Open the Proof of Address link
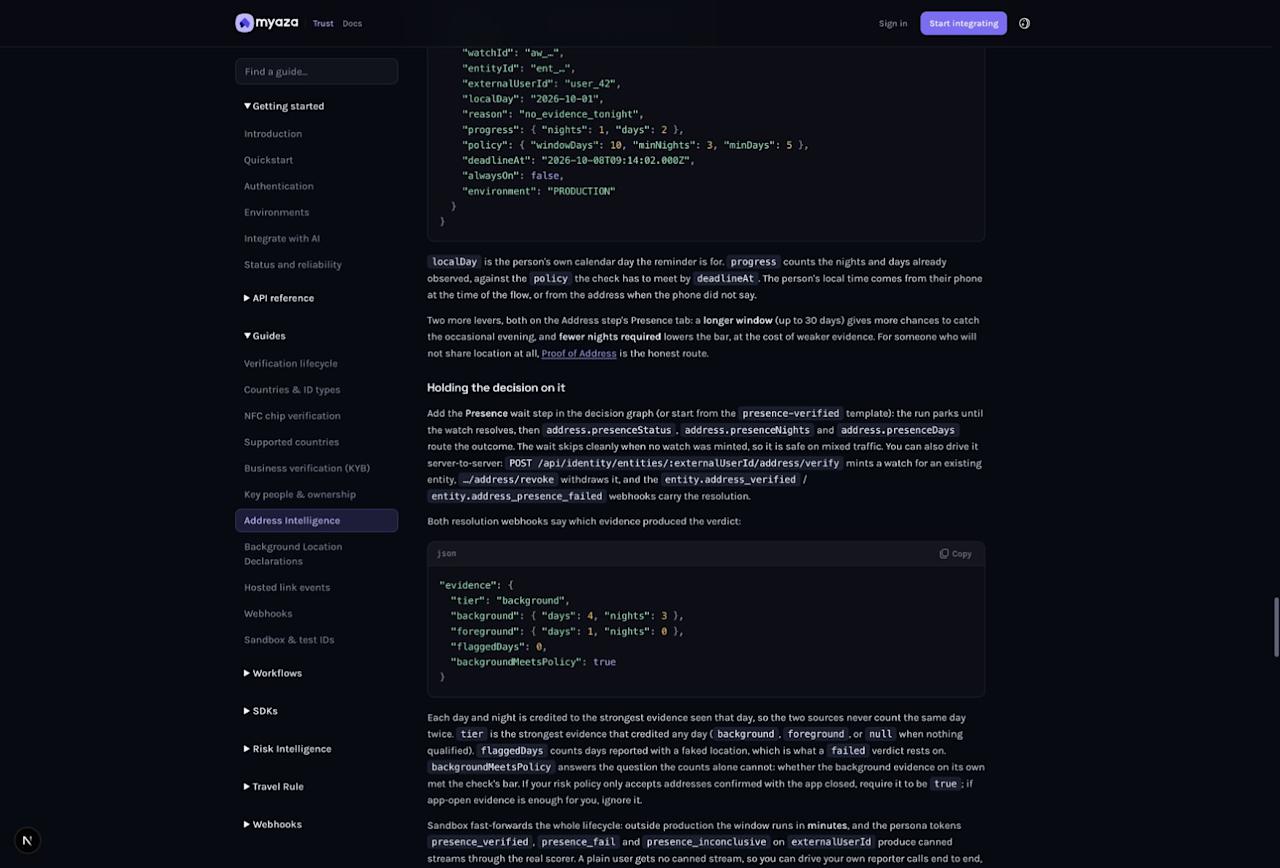 [x=579, y=353]
